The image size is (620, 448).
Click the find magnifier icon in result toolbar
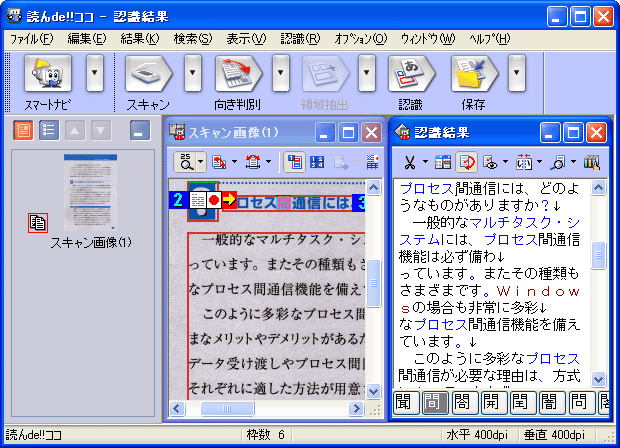[558, 162]
